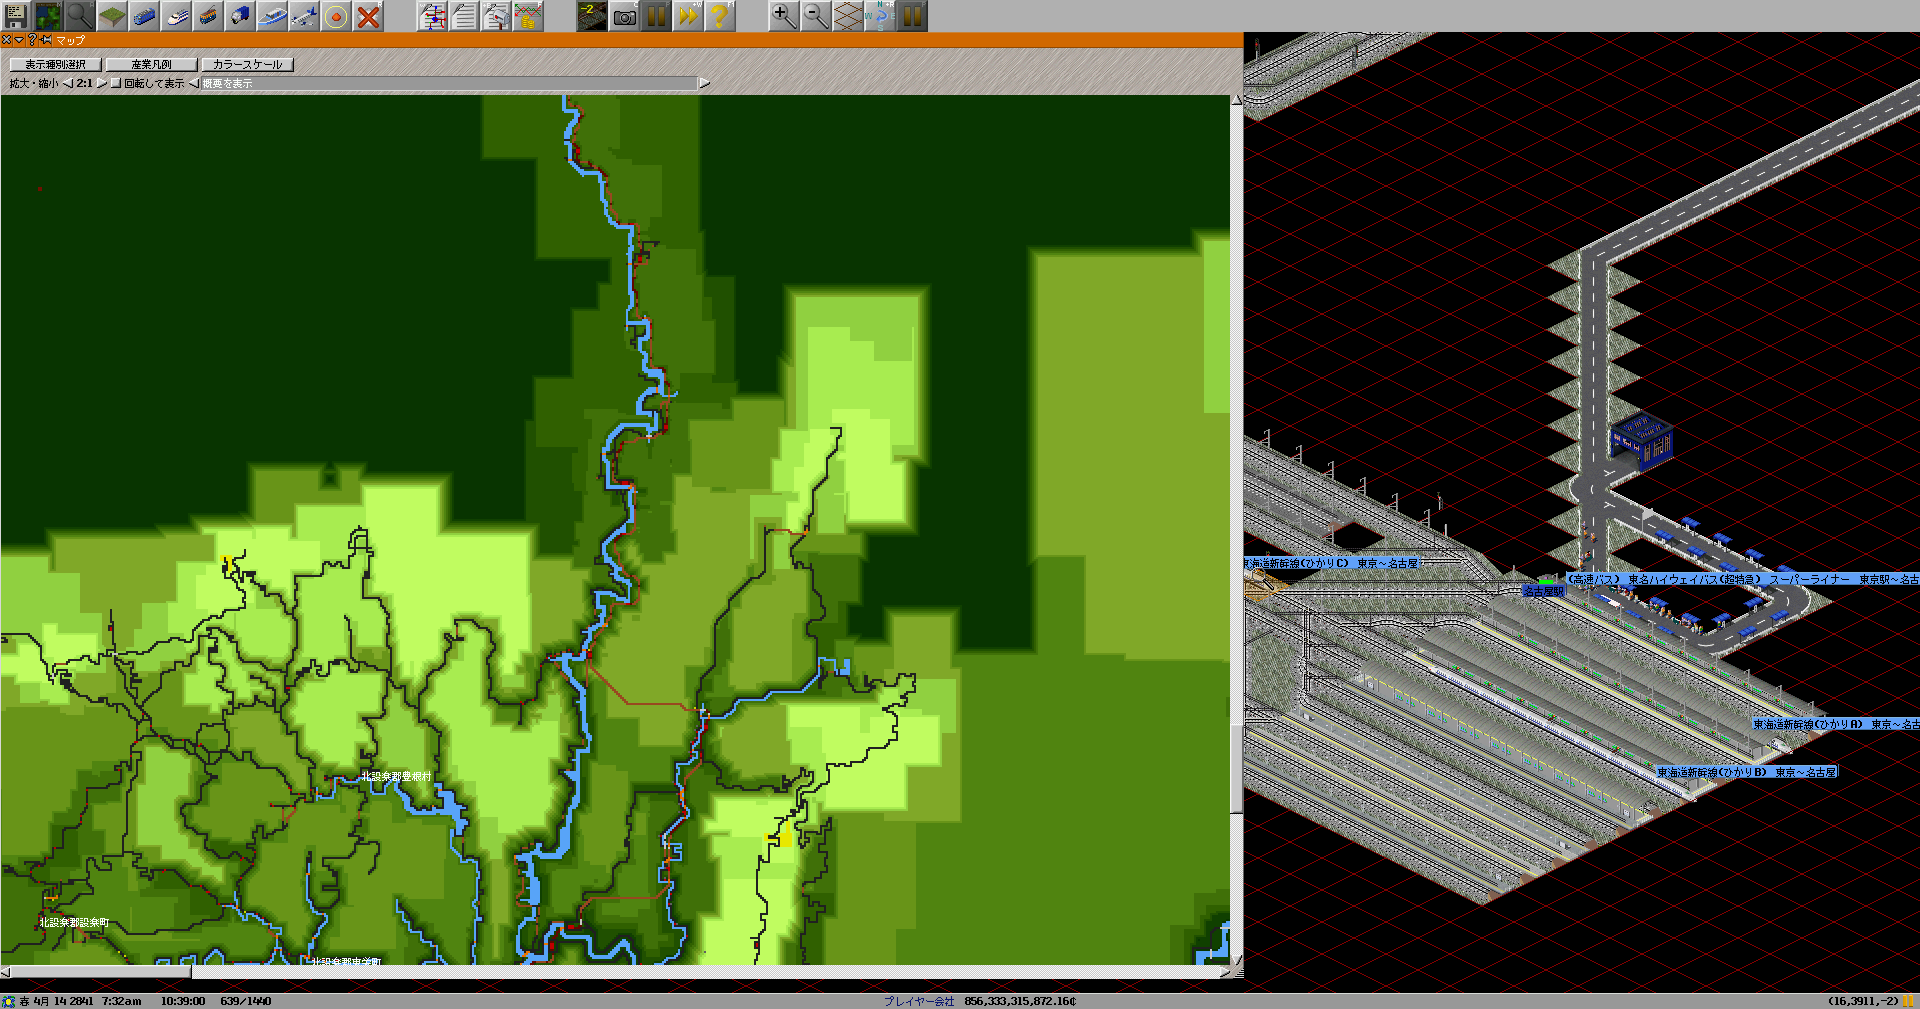This screenshot has width=1920, height=1009.
Task: Open the airplane airport tools
Action: (x=304, y=16)
